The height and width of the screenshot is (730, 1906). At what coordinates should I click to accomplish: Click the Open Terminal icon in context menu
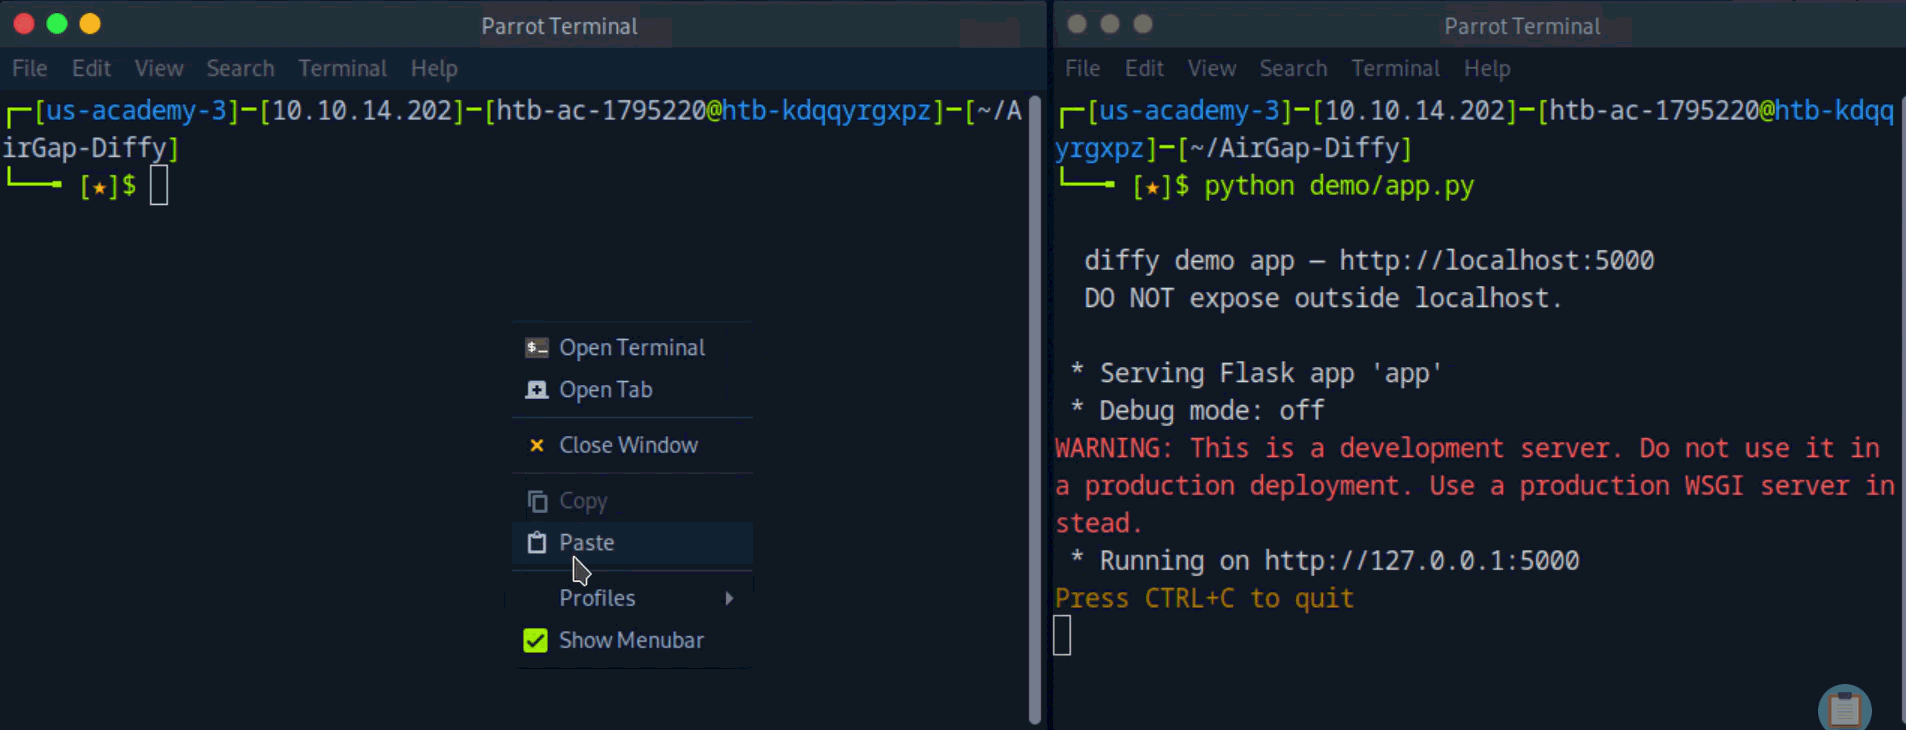coord(537,348)
